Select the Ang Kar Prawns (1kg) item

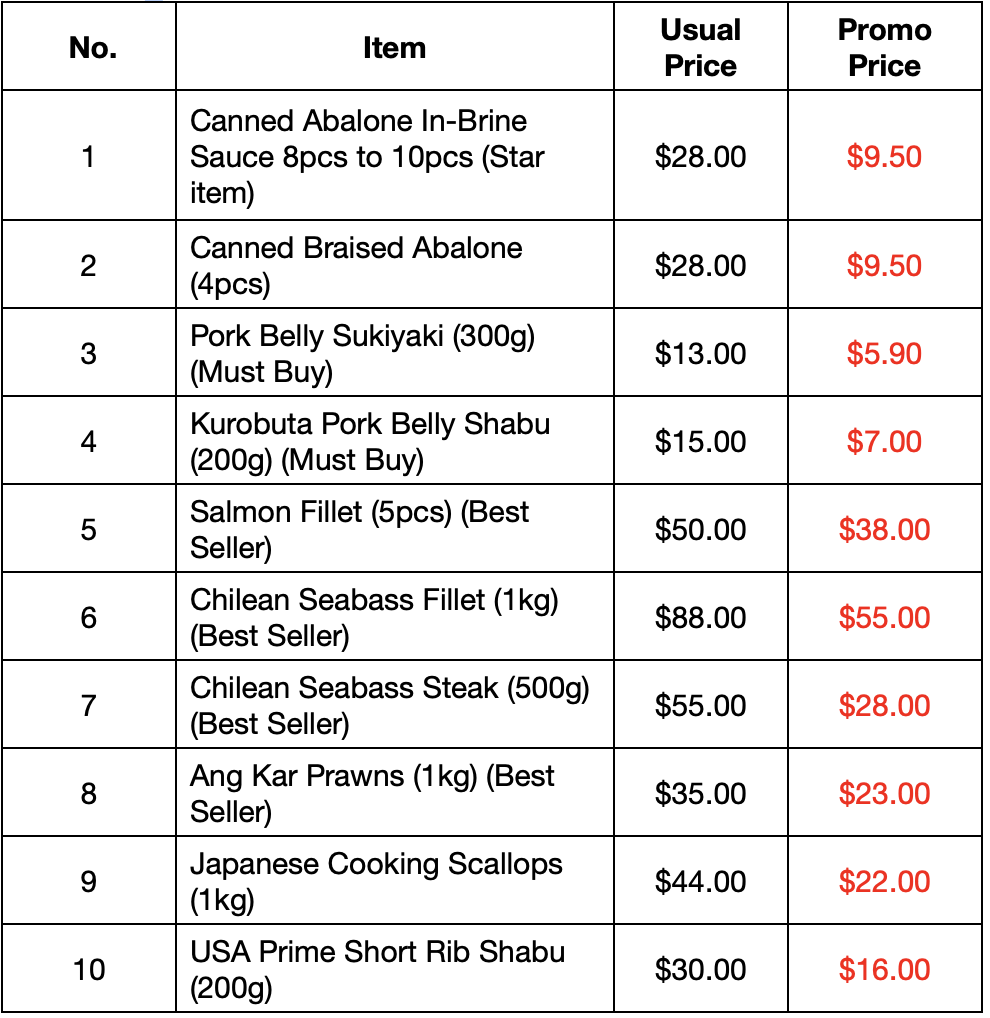[372, 793]
